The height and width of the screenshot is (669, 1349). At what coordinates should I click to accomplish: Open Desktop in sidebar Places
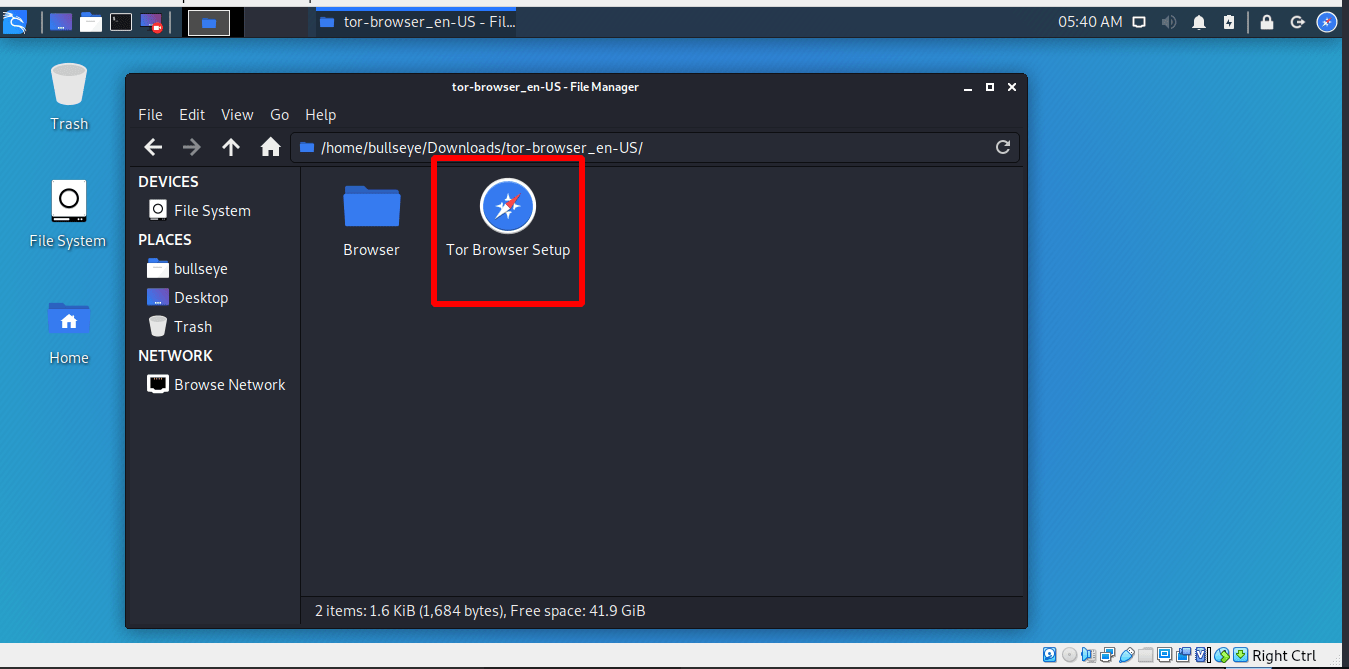click(x=187, y=297)
